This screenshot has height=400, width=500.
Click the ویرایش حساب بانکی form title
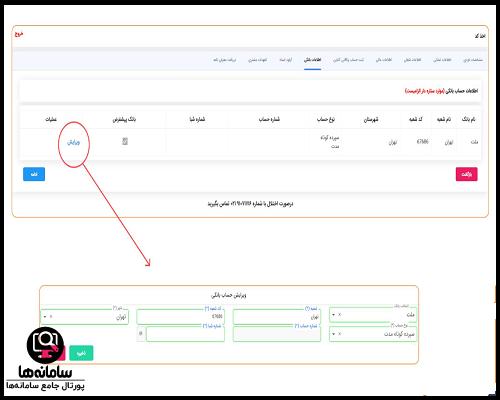tap(229, 295)
